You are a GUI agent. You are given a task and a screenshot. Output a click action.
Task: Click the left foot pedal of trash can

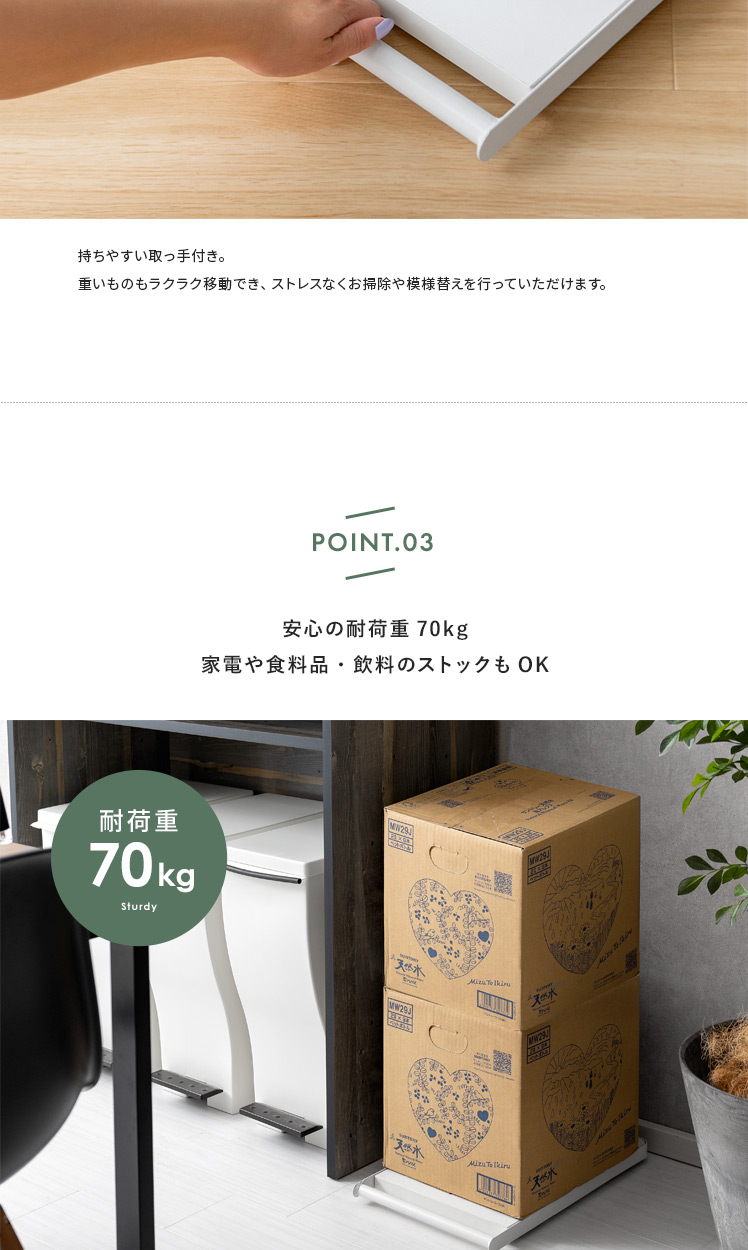(x=186, y=1084)
